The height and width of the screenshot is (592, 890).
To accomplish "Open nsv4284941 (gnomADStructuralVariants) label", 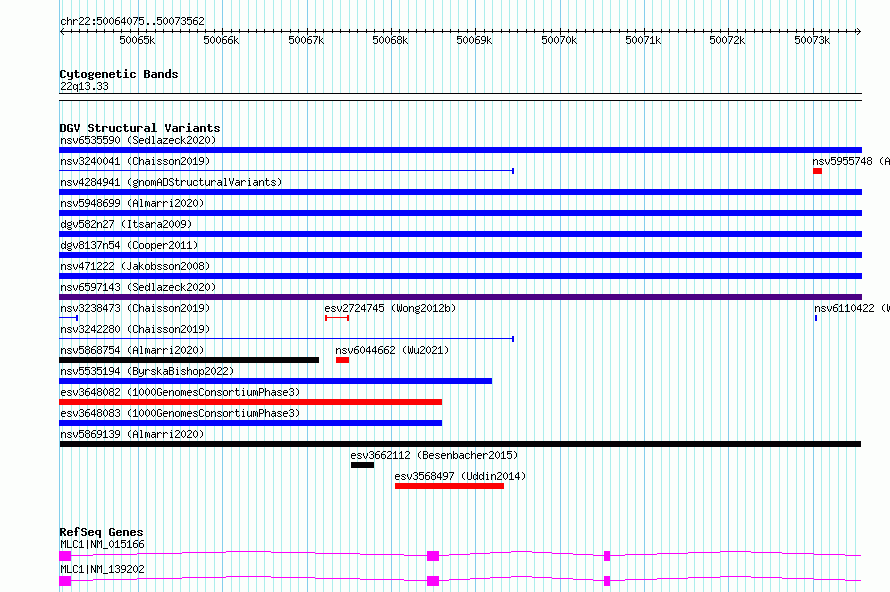I will pyautogui.click(x=171, y=182).
